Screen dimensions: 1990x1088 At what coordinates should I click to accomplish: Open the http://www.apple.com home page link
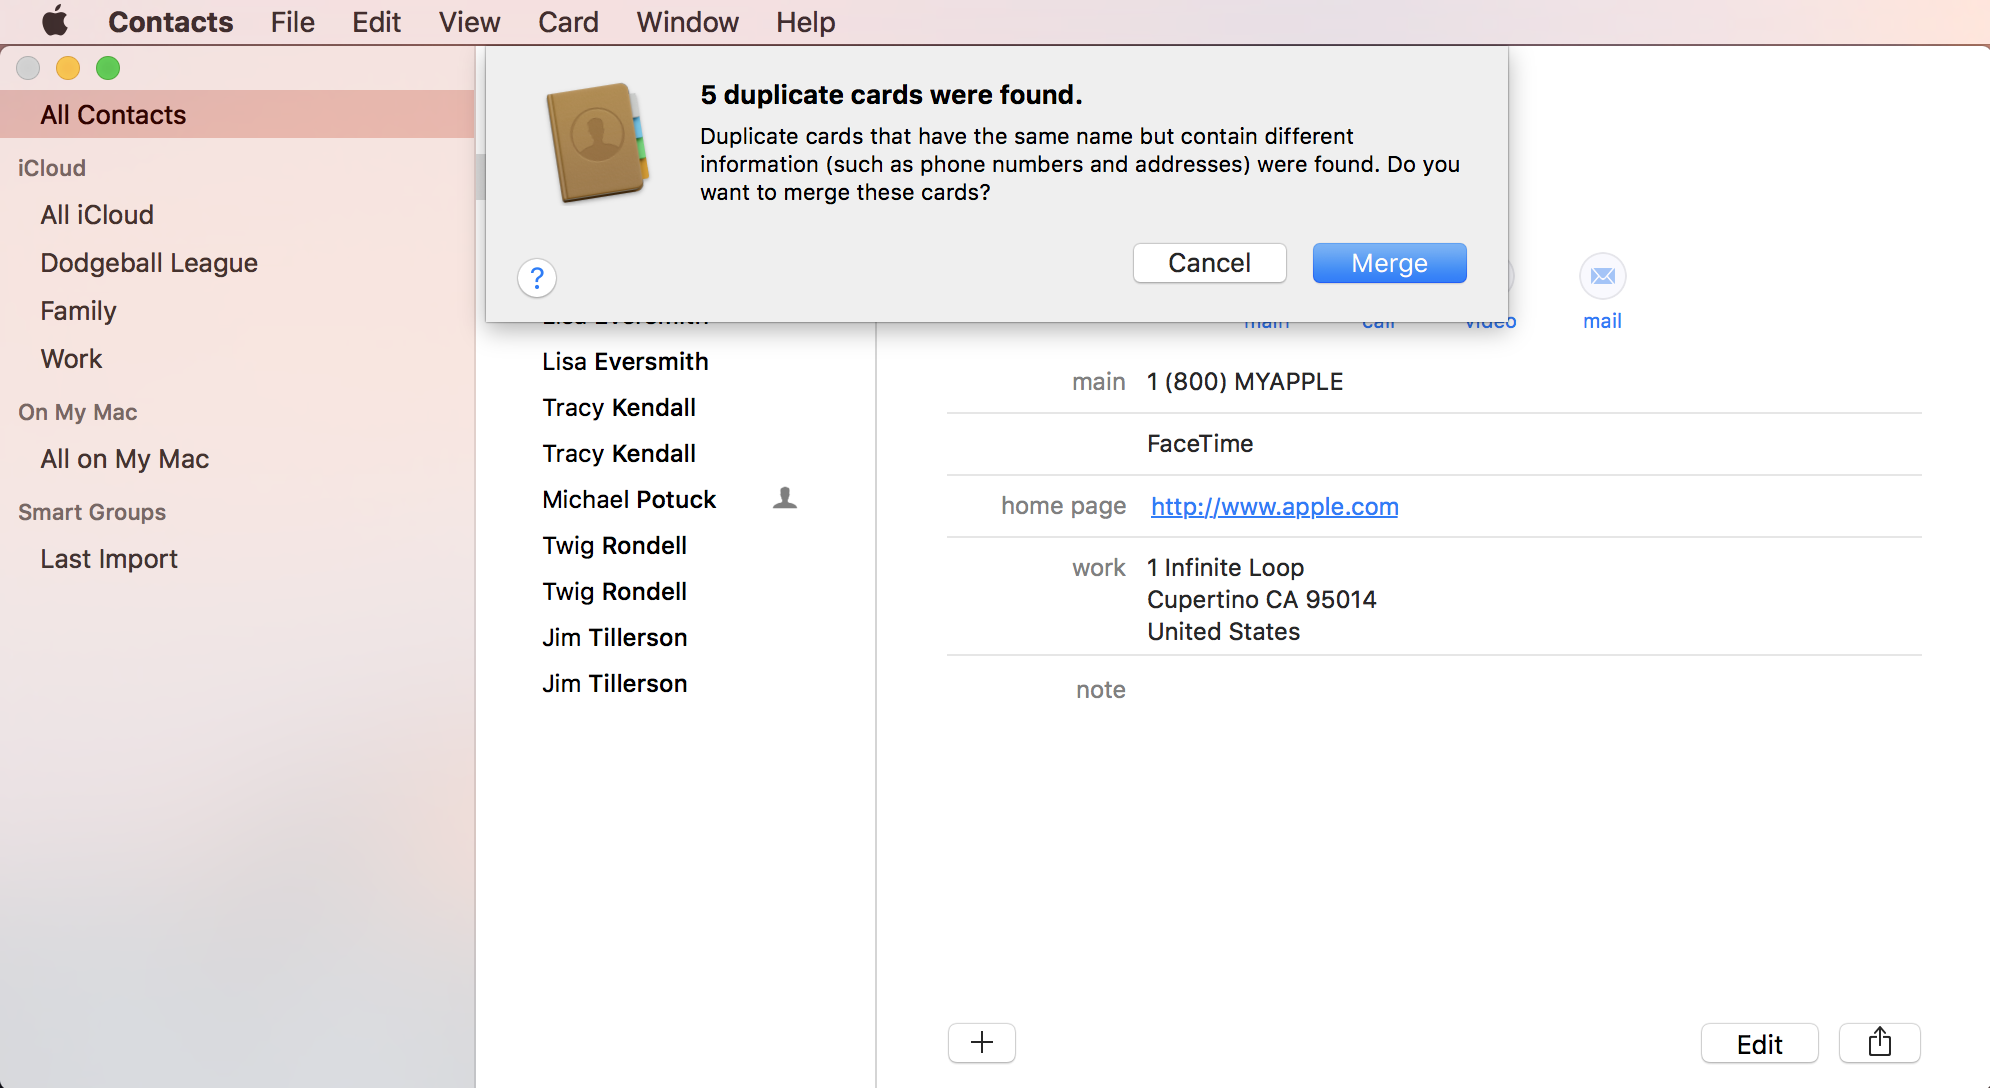coord(1274,506)
